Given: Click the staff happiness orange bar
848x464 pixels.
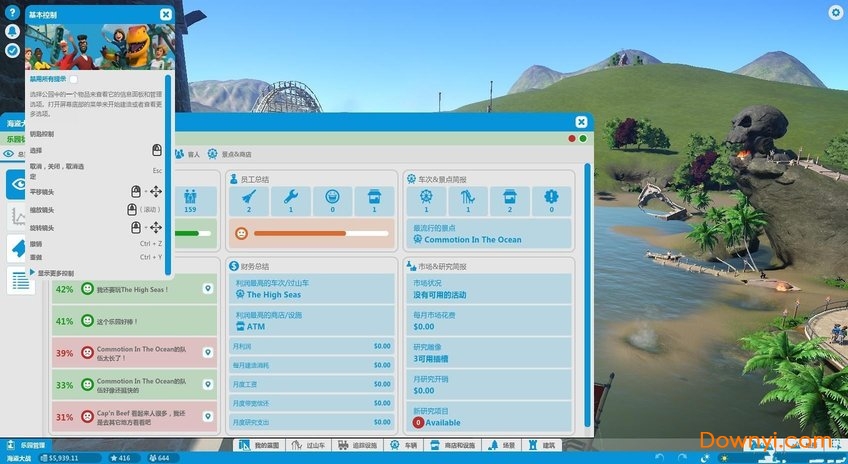Looking at the screenshot, I should coord(321,234).
